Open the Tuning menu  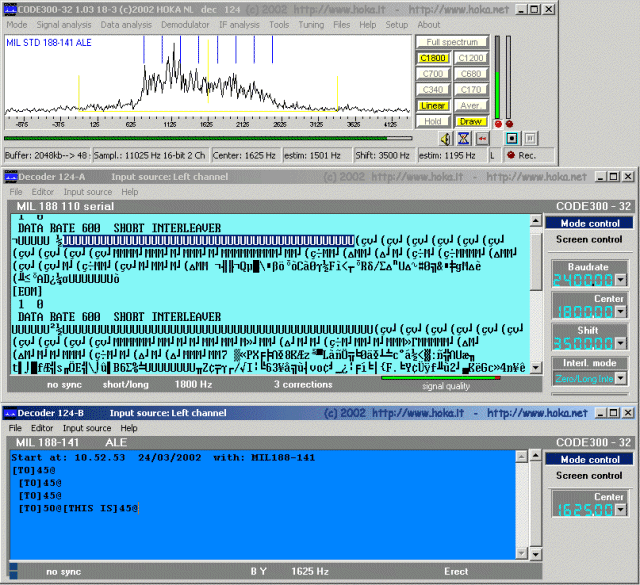pyautogui.click(x=311, y=25)
